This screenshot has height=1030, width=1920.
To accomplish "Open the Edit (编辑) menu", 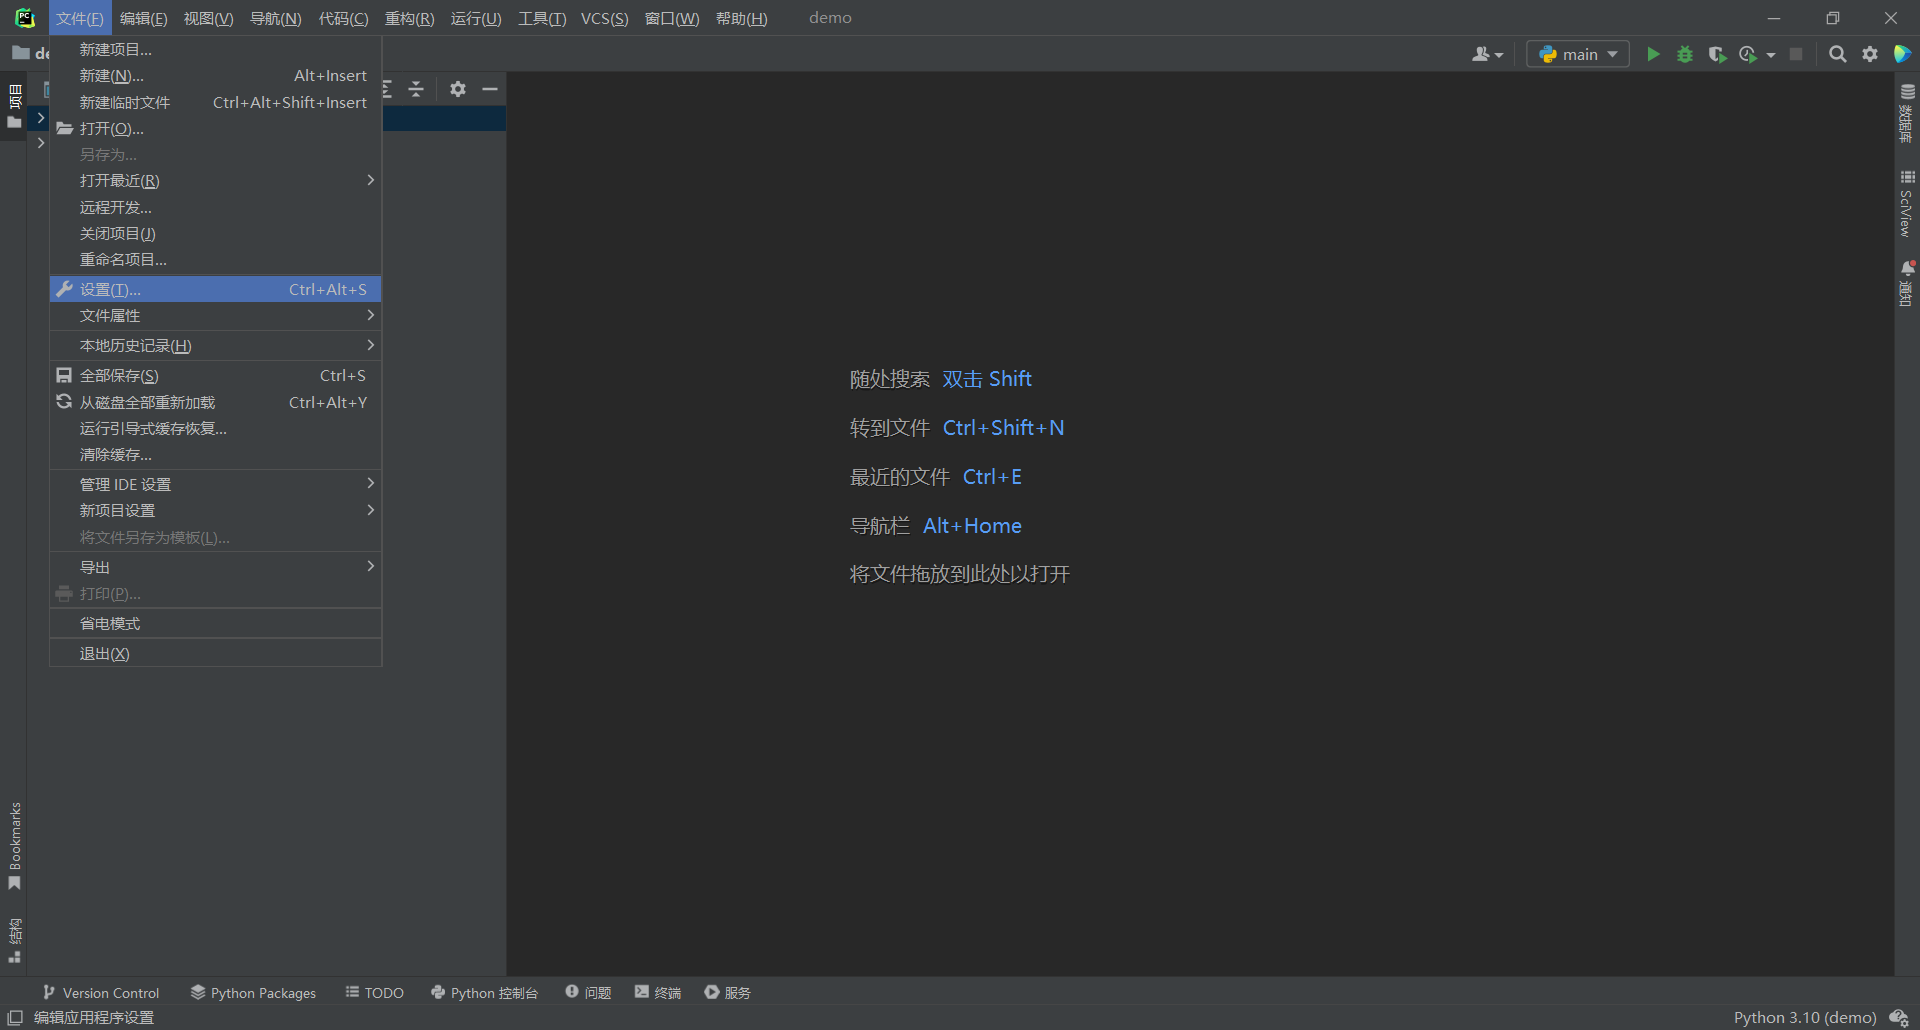I will coord(143,18).
